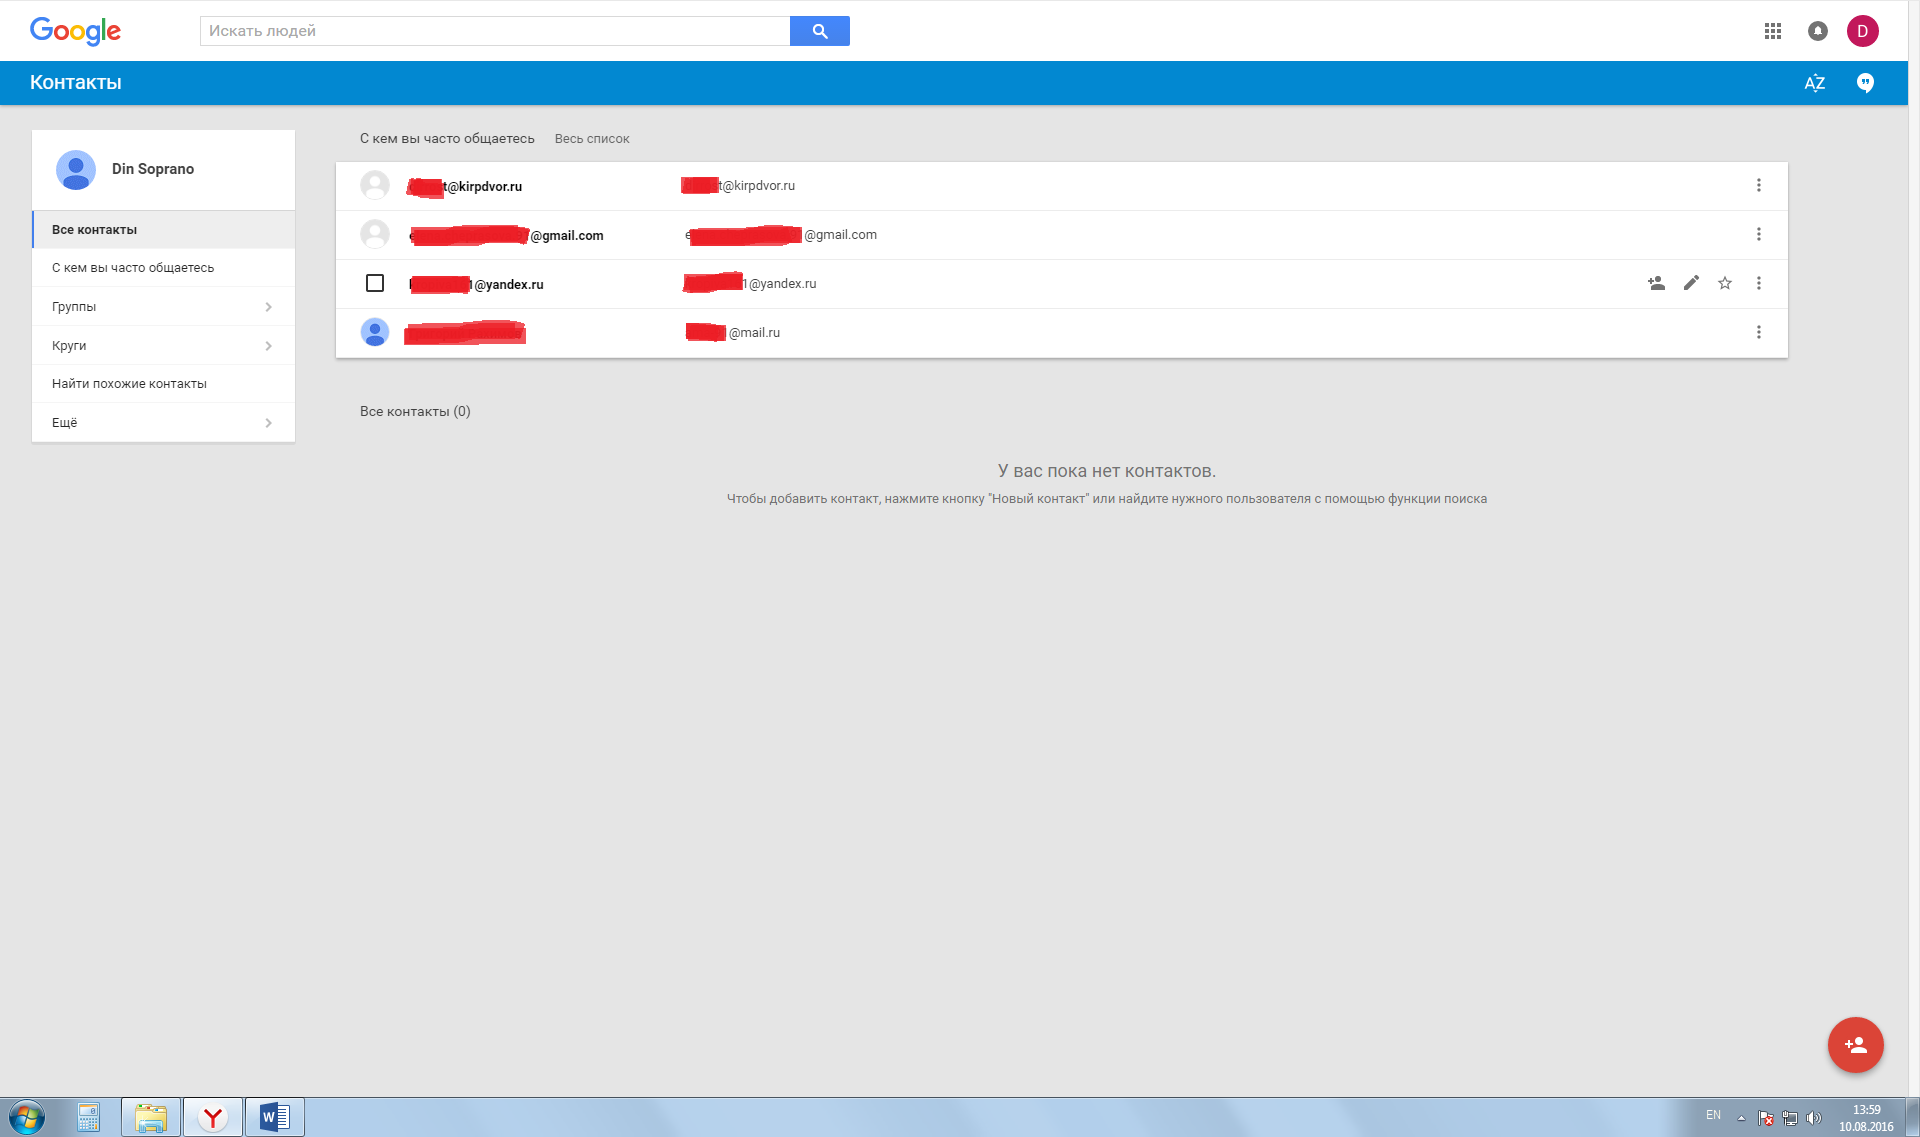This screenshot has height=1137, width=1920.
Task: Click the red new contact button
Action: click(x=1855, y=1045)
